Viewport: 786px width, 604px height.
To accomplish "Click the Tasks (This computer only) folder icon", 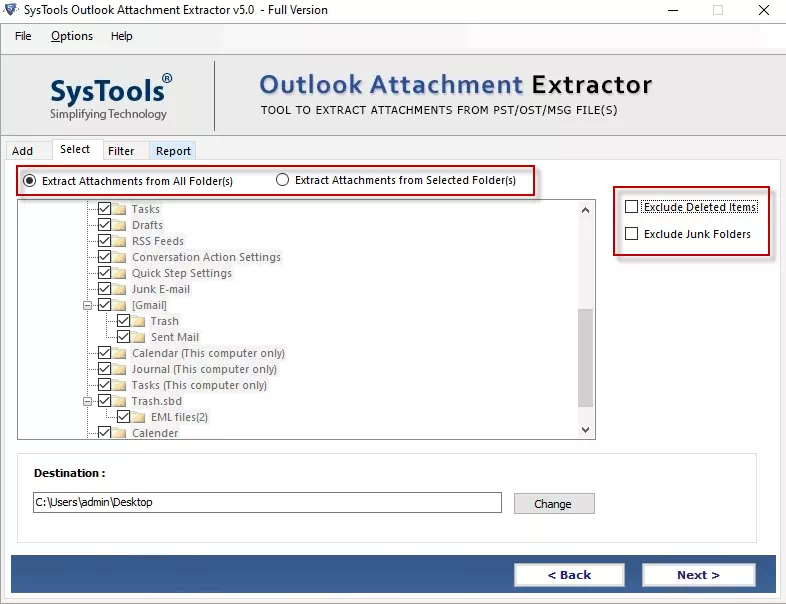I will pyautogui.click(x=119, y=385).
